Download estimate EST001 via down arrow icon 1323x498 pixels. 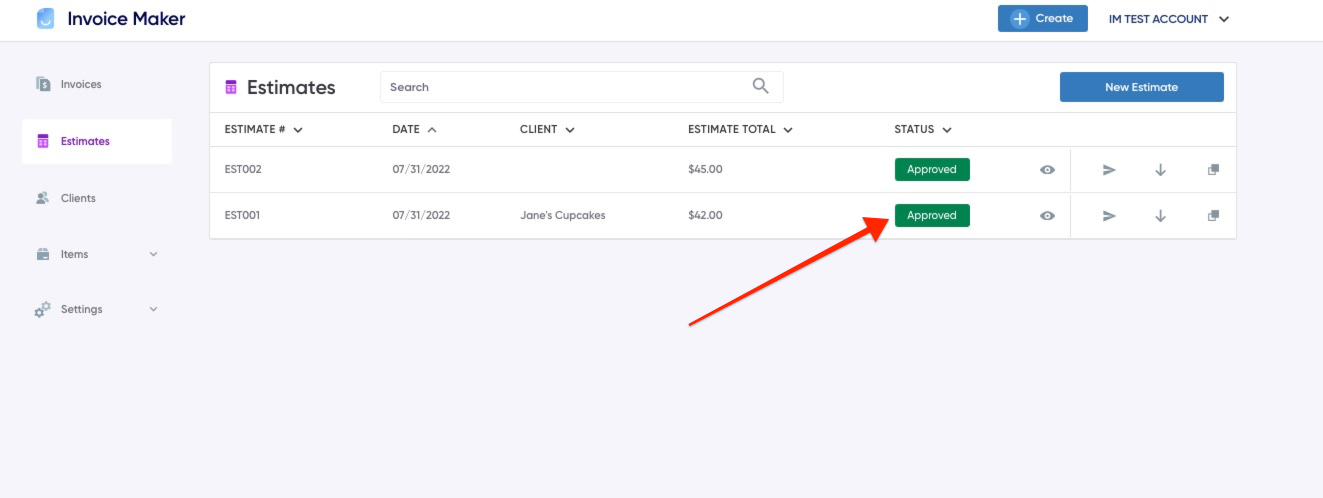click(x=1161, y=216)
